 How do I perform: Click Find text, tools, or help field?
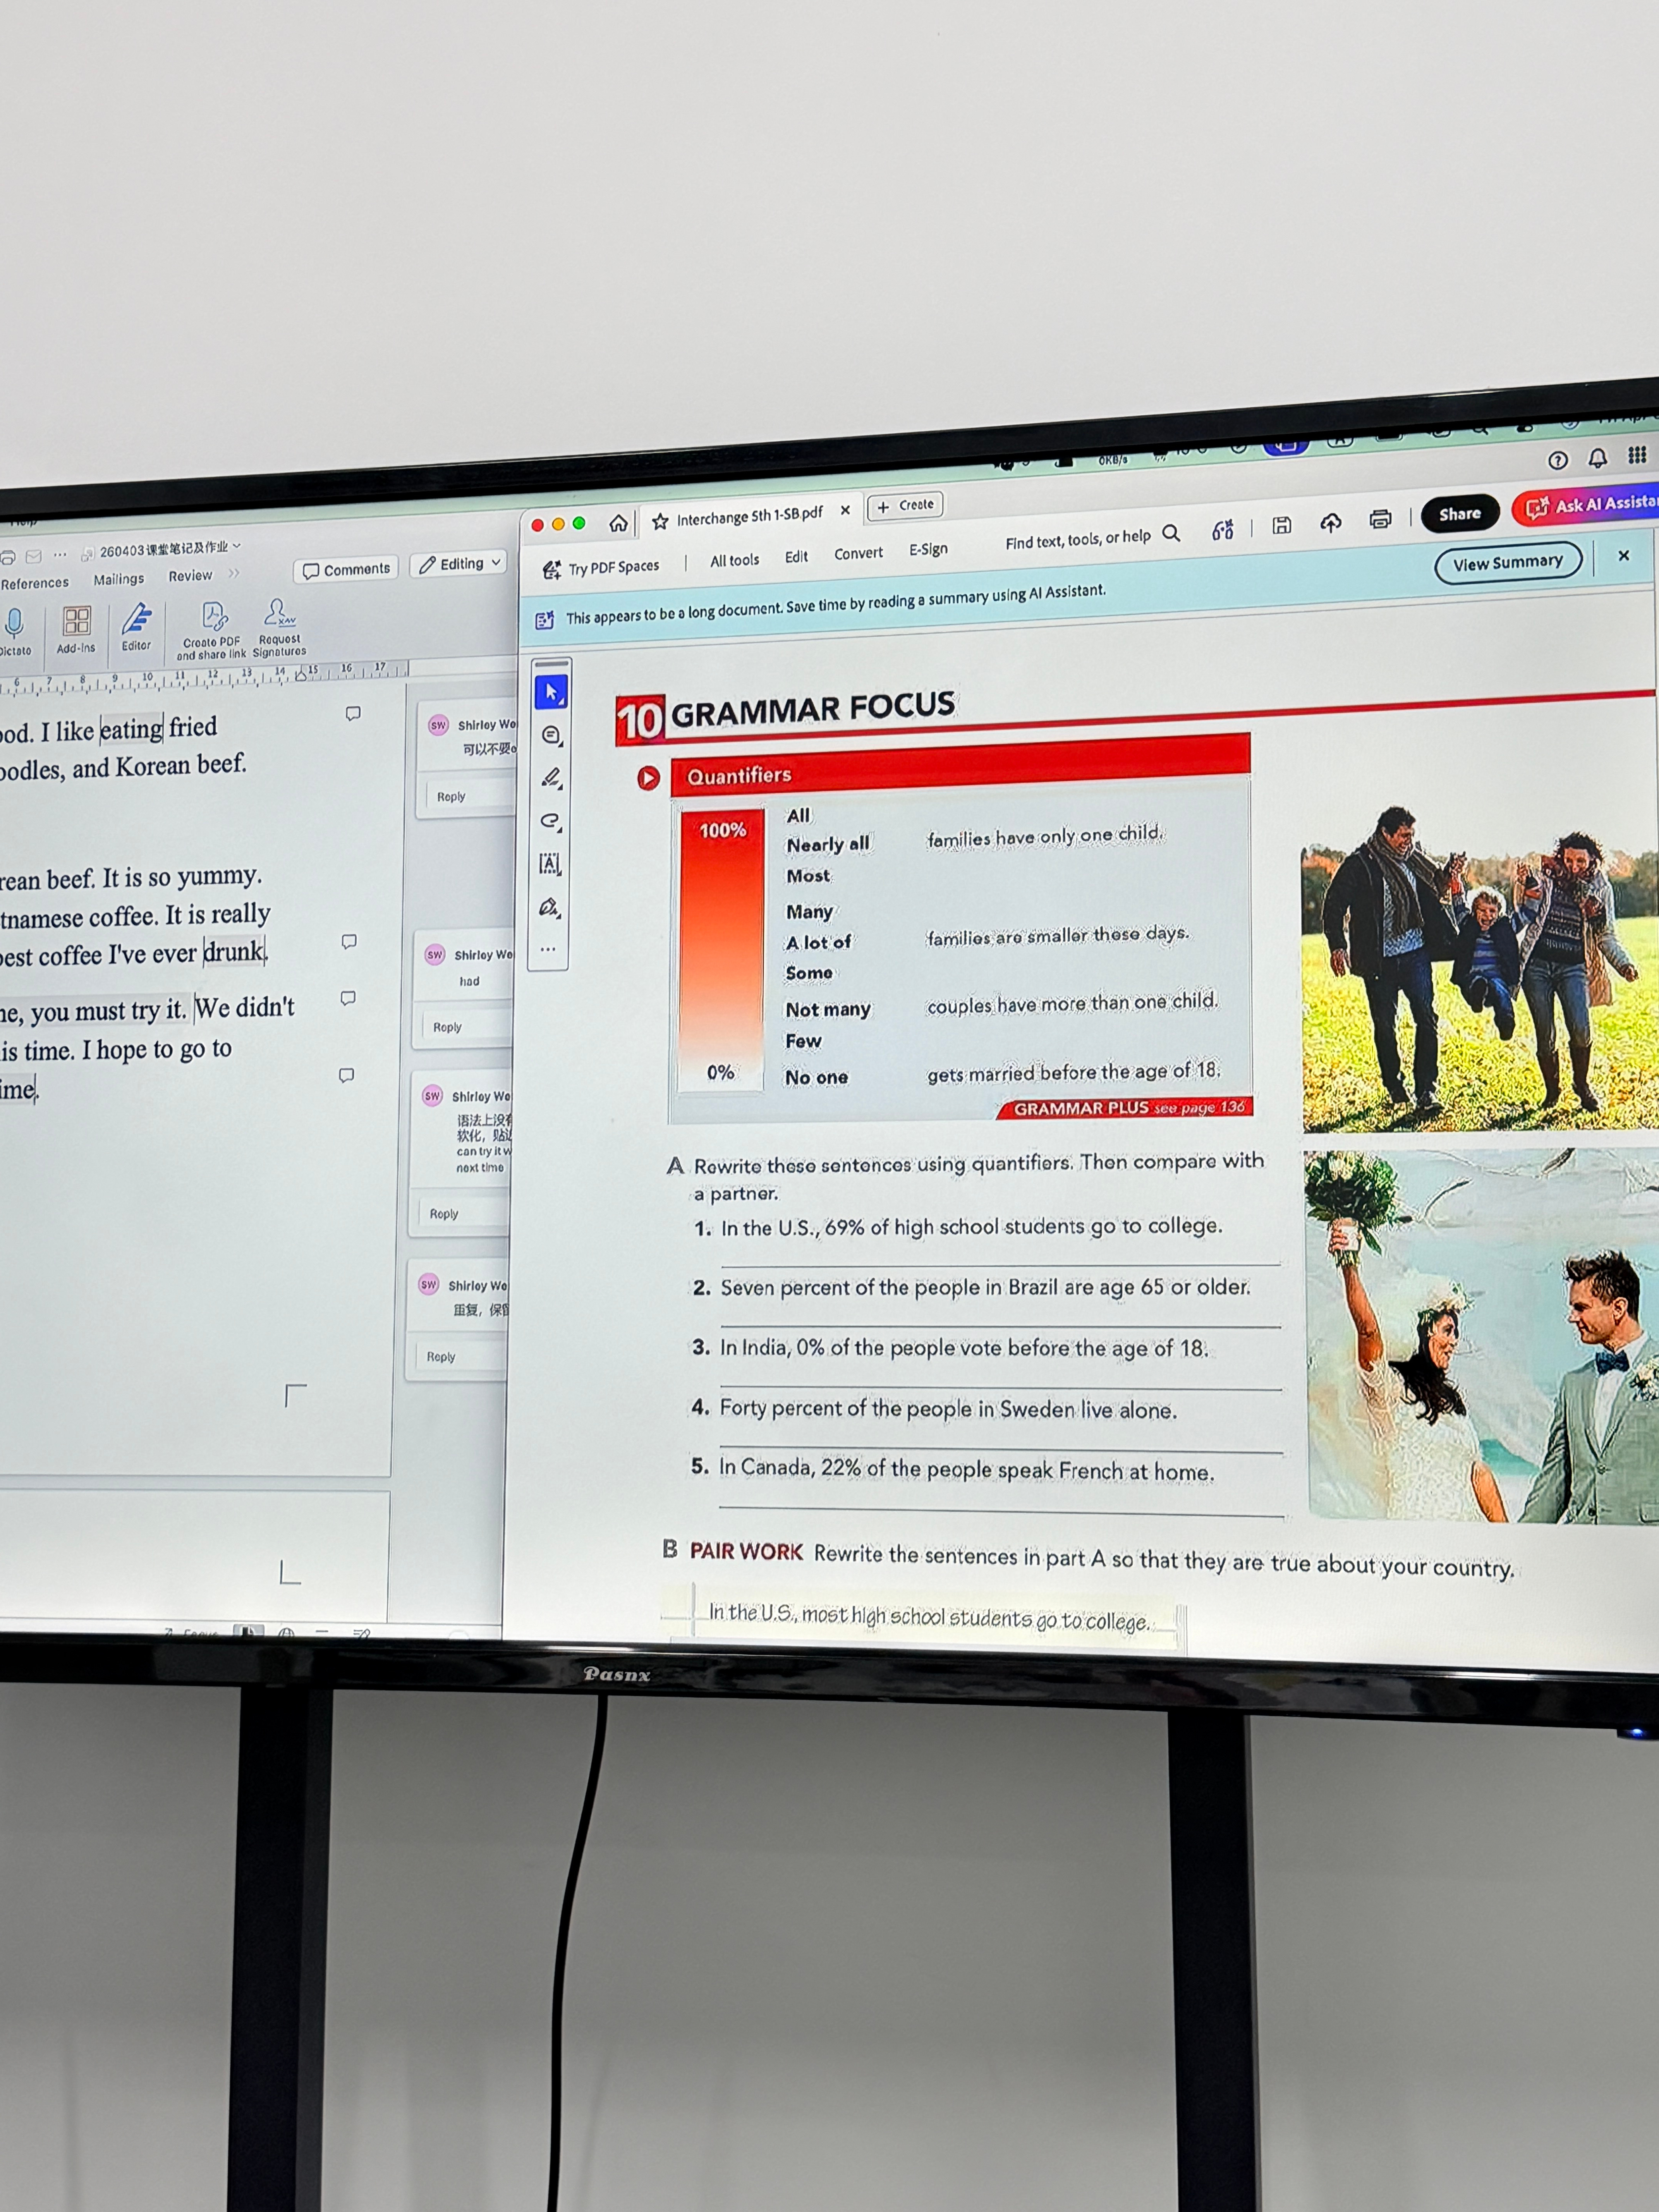click(x=1078, y=540)
